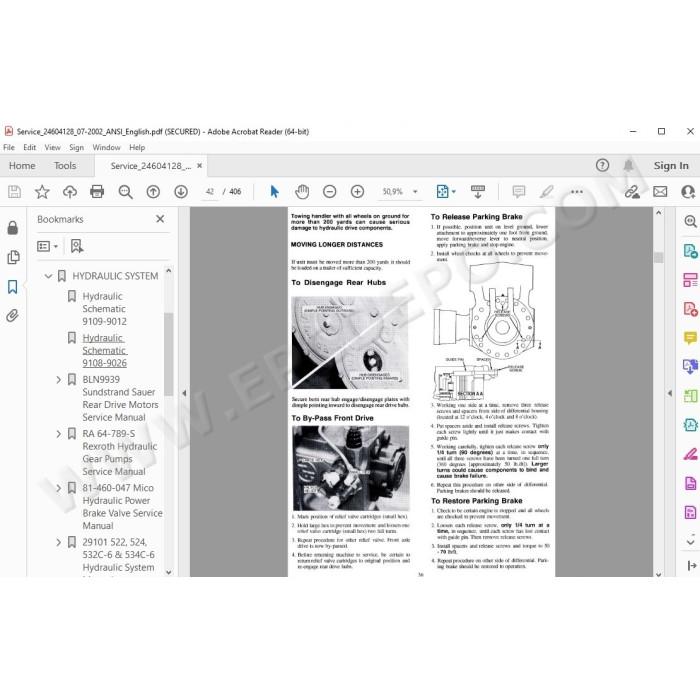Close the Bookmarks panel
This screenshot has width=700, height=700.
[x=160, y=219]
